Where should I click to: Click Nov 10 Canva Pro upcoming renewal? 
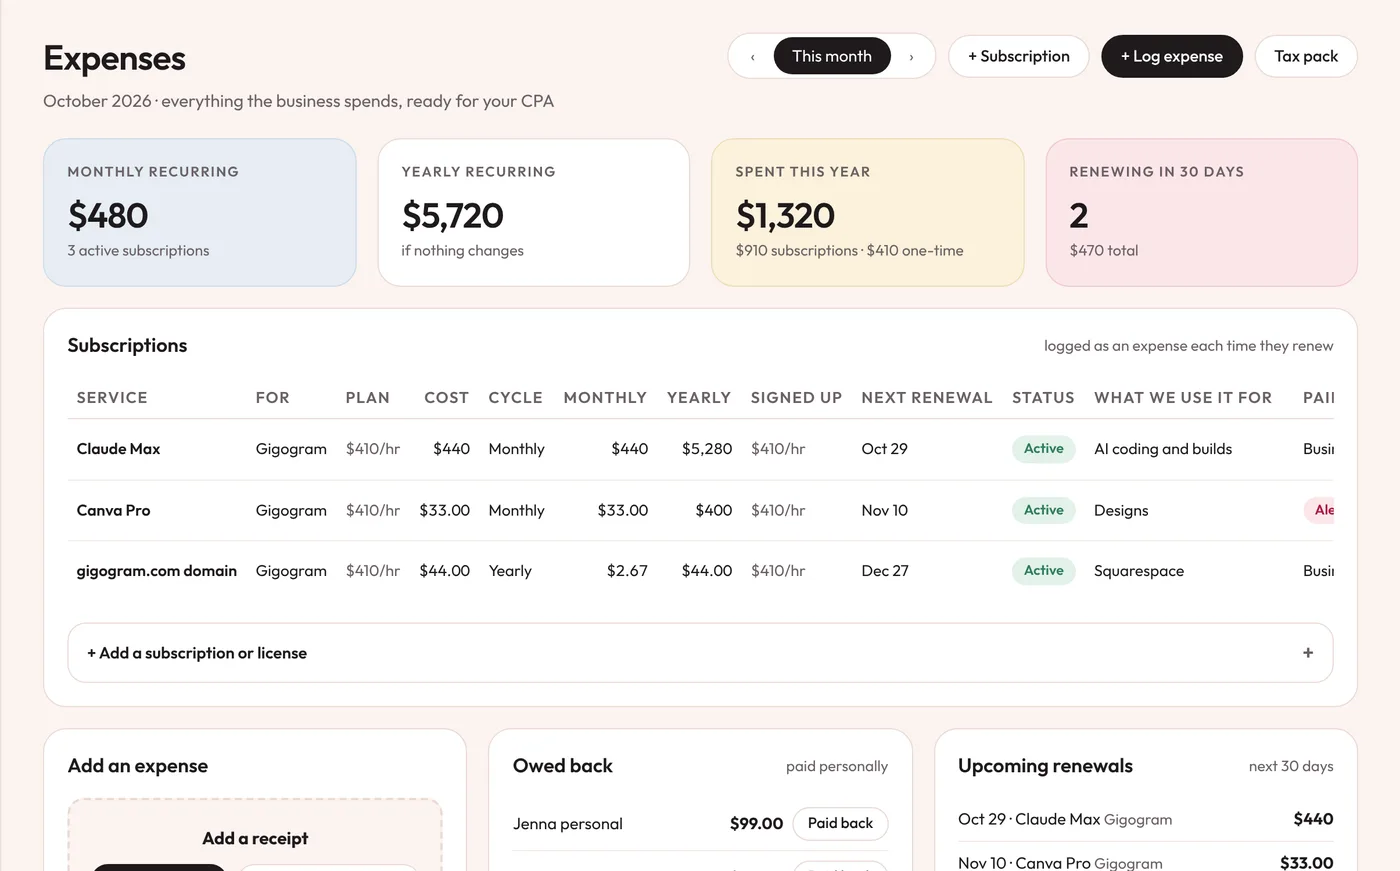[1145, 862]
